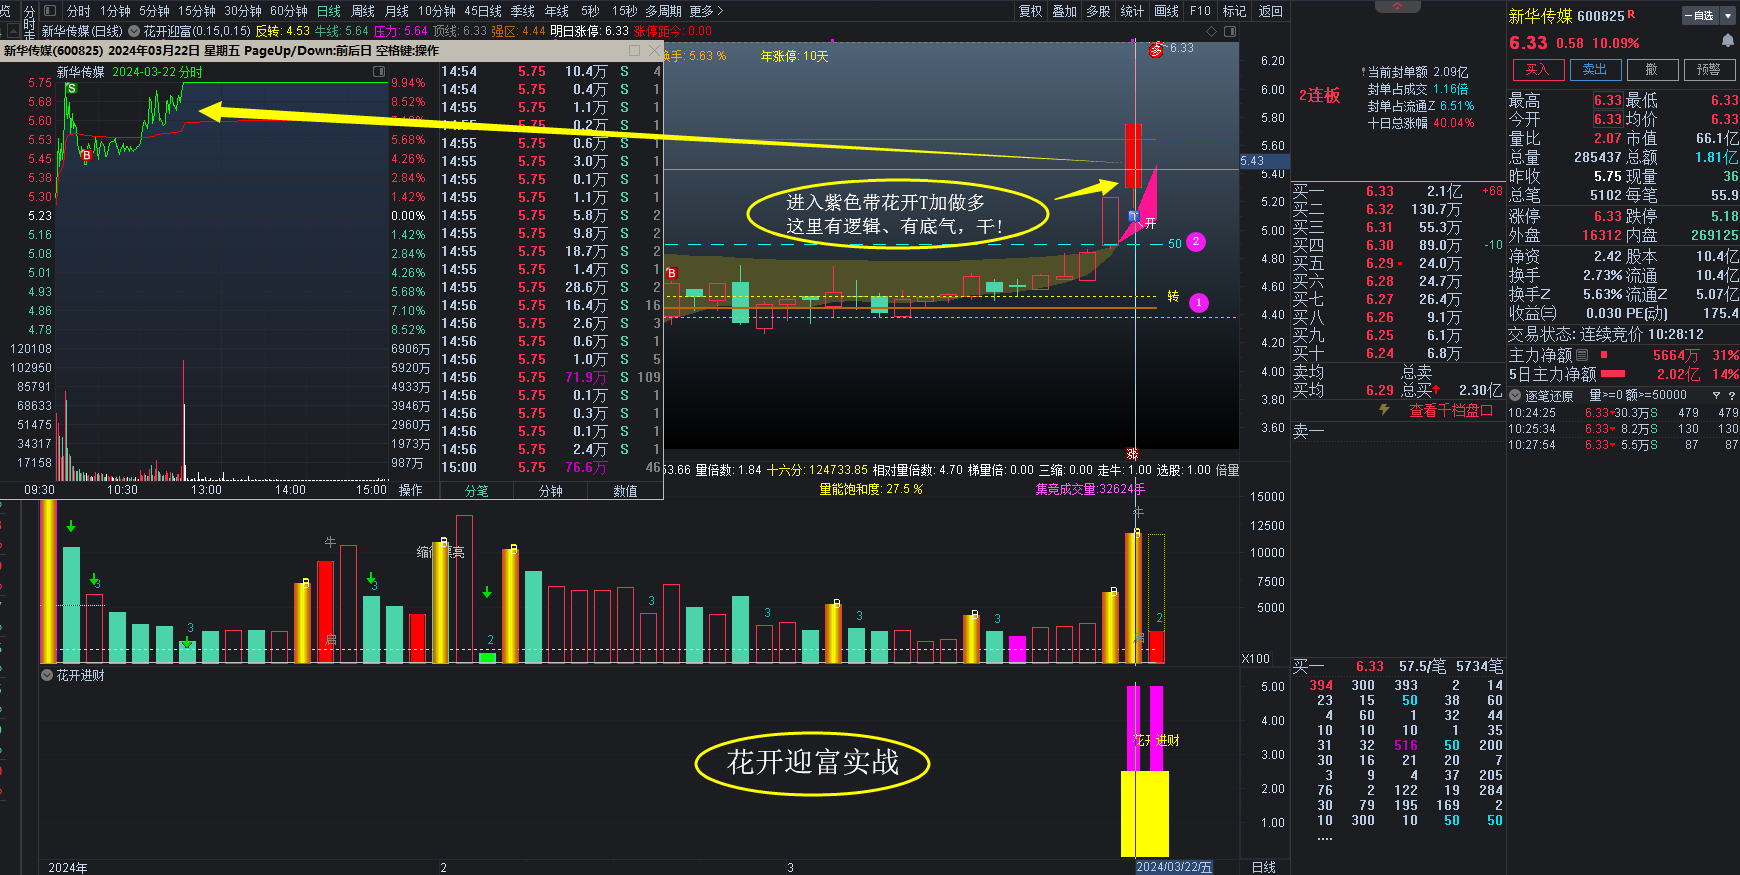This screenshot has width=1740, height=875.
Task: Click the 返回 return button
Action: [x=1270, y=11]
